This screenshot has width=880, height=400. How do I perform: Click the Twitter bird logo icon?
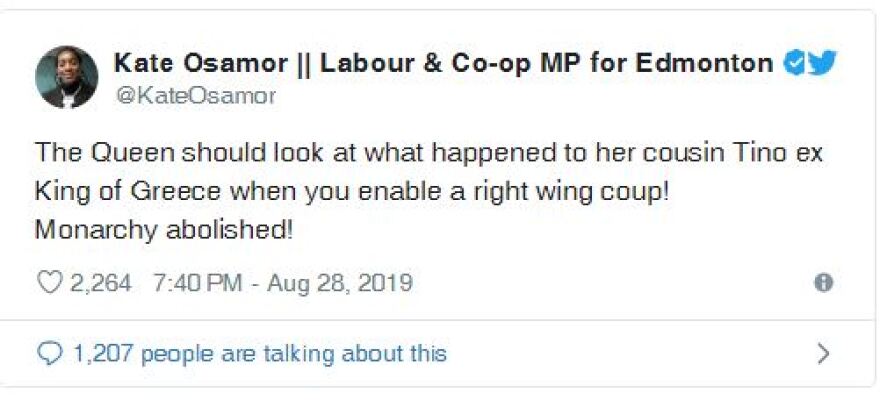(822, 63)
